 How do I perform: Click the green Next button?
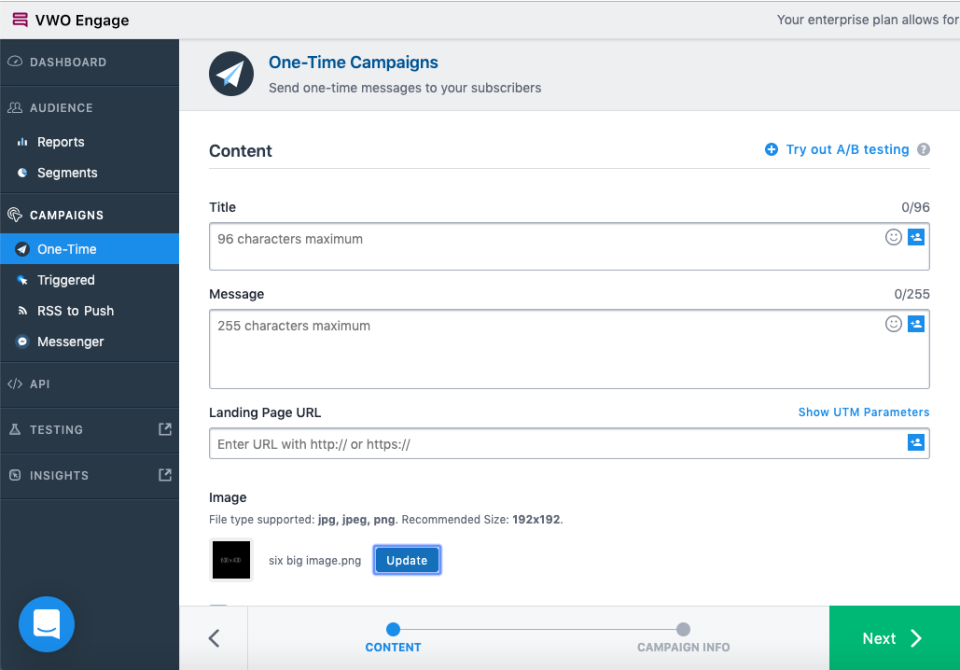888,638
